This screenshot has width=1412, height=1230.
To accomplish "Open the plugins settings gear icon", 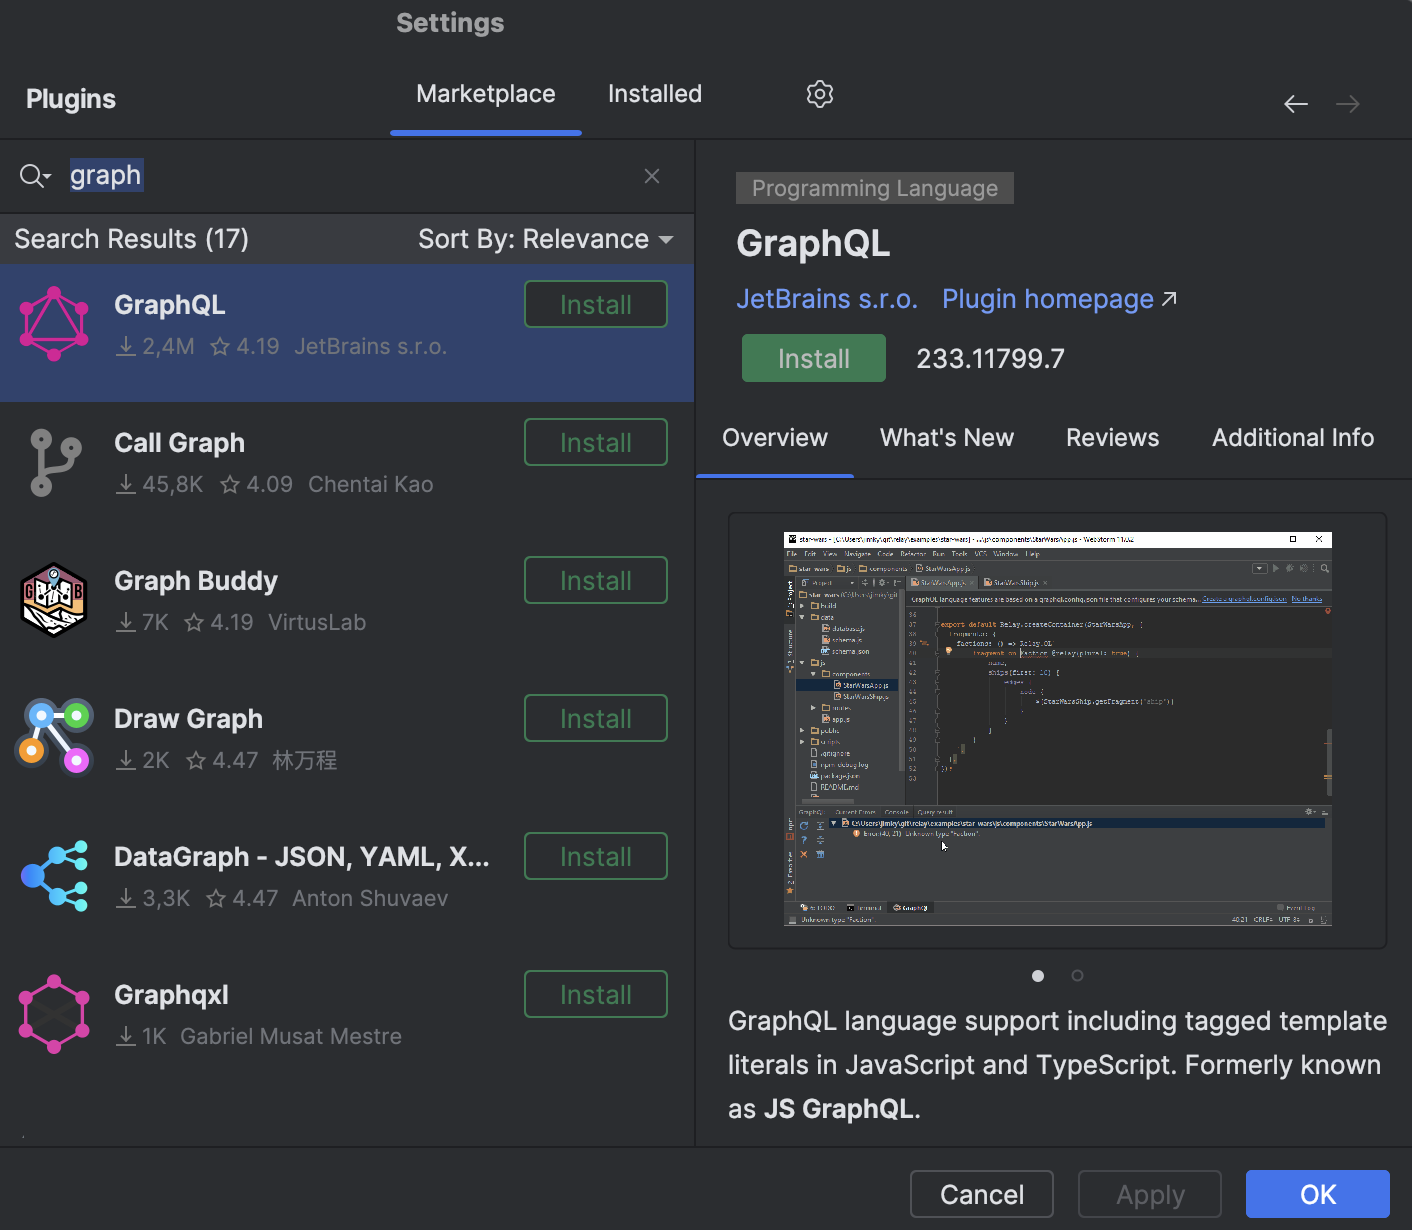I will 819,93.
